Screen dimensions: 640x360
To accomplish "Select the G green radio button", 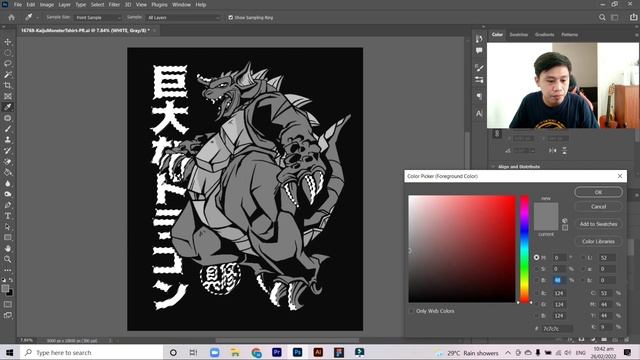I will coord(536,304).
